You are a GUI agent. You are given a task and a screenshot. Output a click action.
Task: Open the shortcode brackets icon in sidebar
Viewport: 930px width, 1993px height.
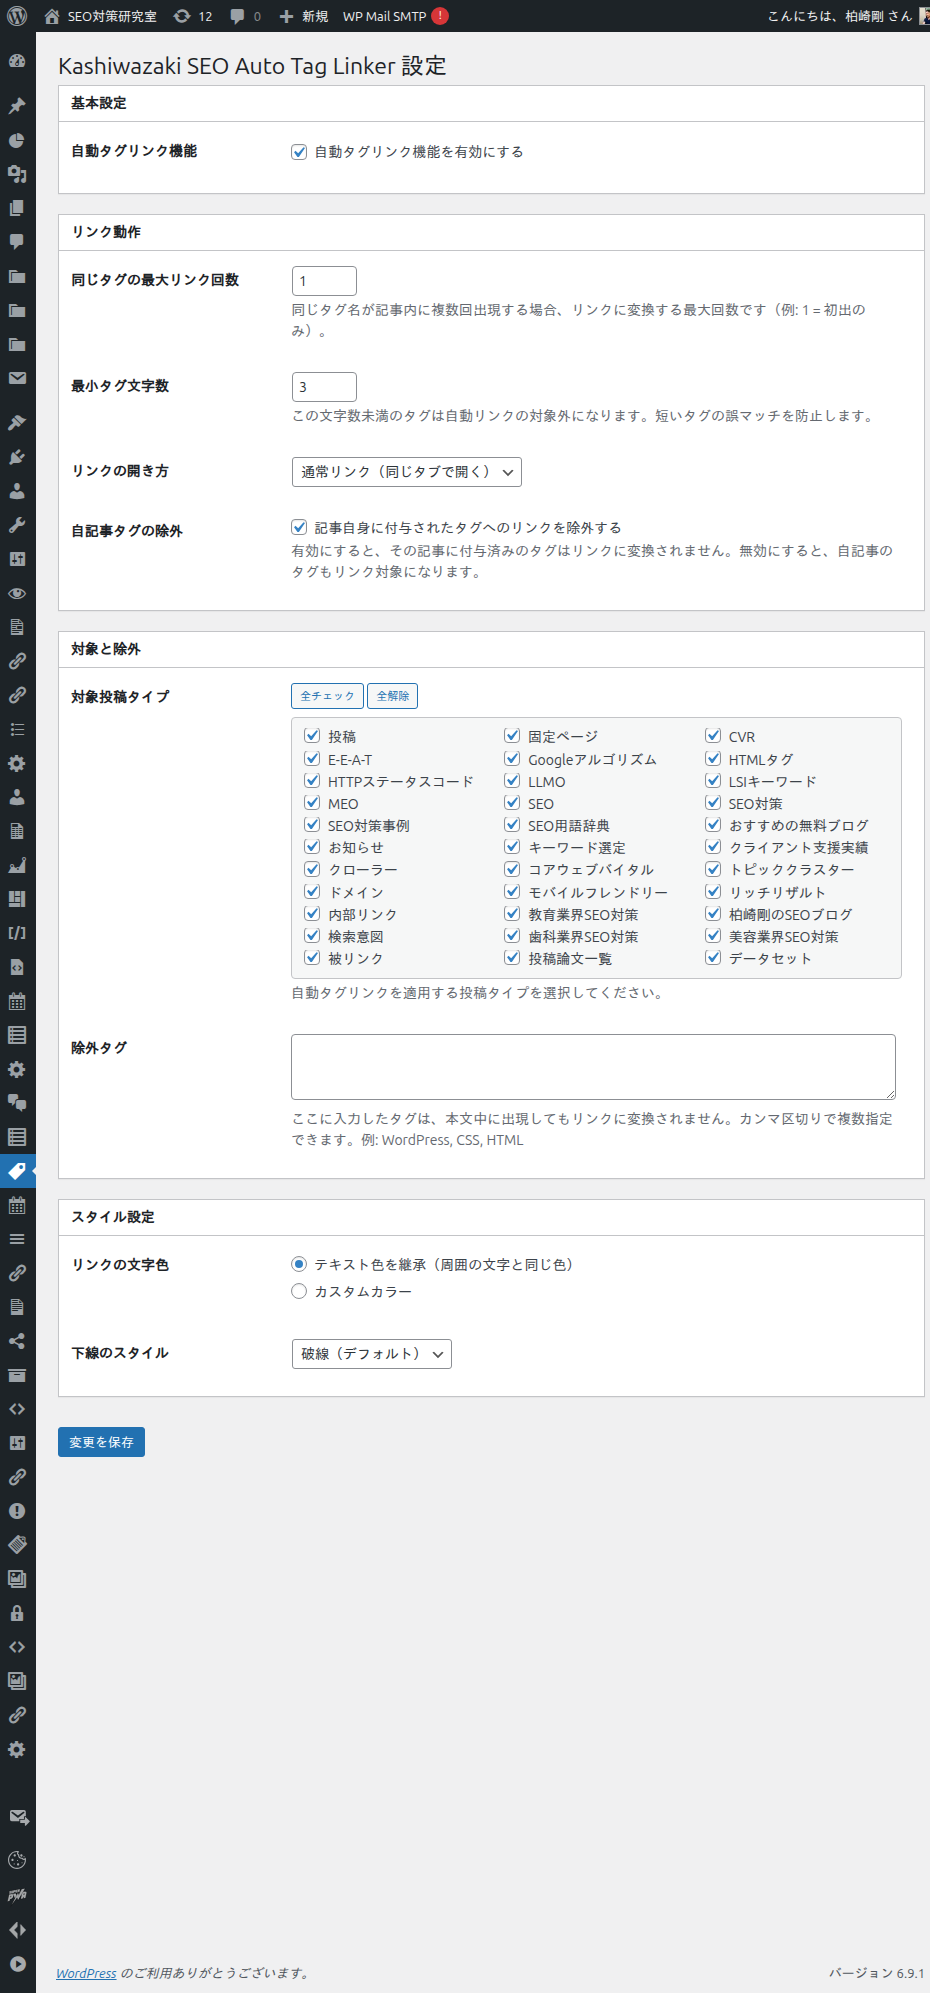[x=17, y=933]
